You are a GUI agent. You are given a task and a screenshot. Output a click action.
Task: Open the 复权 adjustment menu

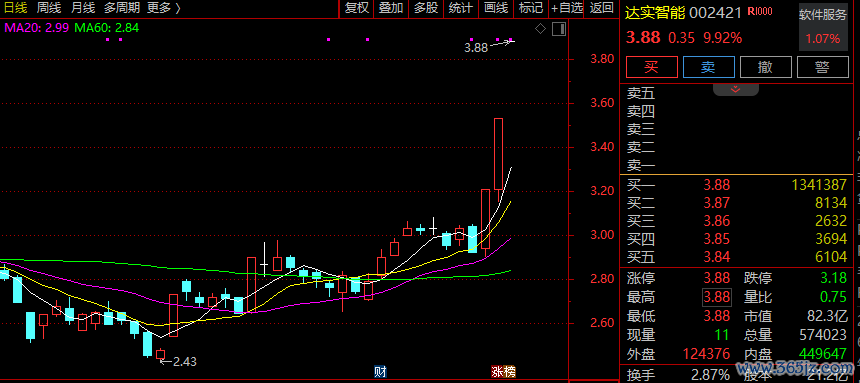[x=357, y=8]
